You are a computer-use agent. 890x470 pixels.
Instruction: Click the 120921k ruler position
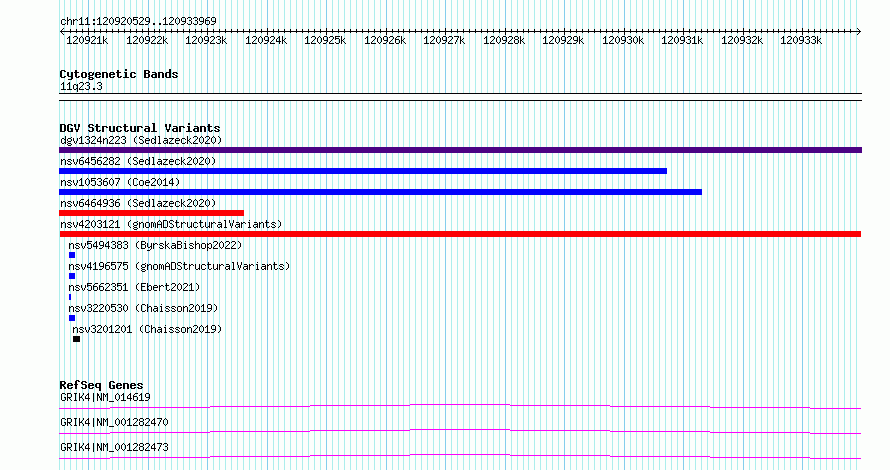(x=87, y=40)
